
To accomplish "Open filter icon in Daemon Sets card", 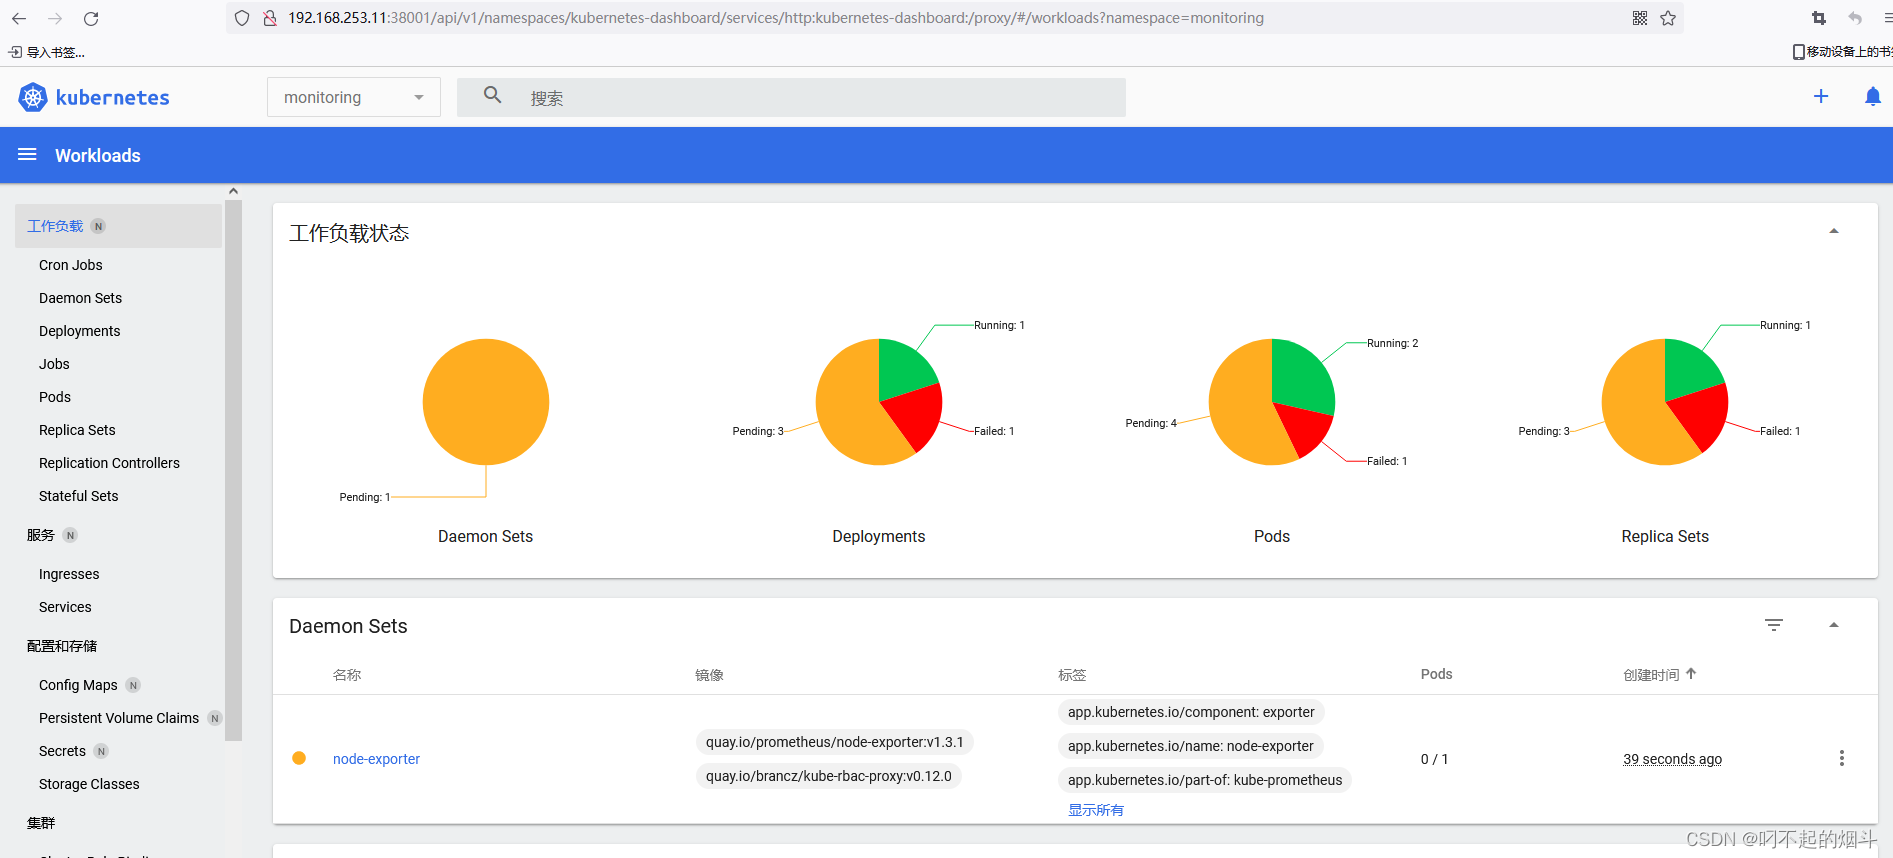I will coord(1774,625).
